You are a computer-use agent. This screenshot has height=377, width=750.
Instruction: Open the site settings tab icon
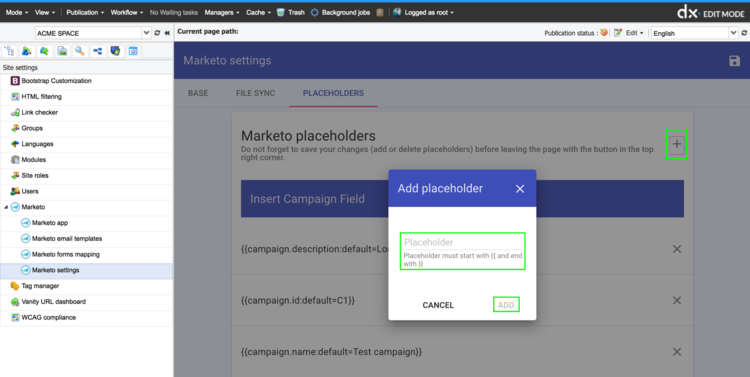133,51
